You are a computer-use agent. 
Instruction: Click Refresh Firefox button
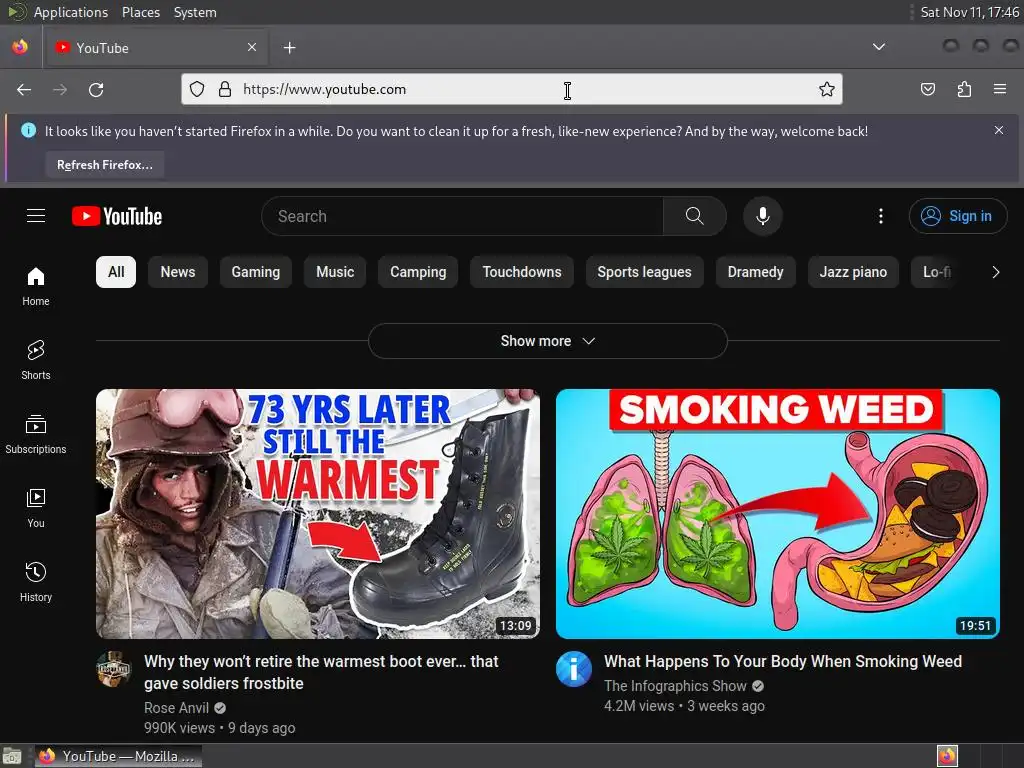(x=104, y=165)
